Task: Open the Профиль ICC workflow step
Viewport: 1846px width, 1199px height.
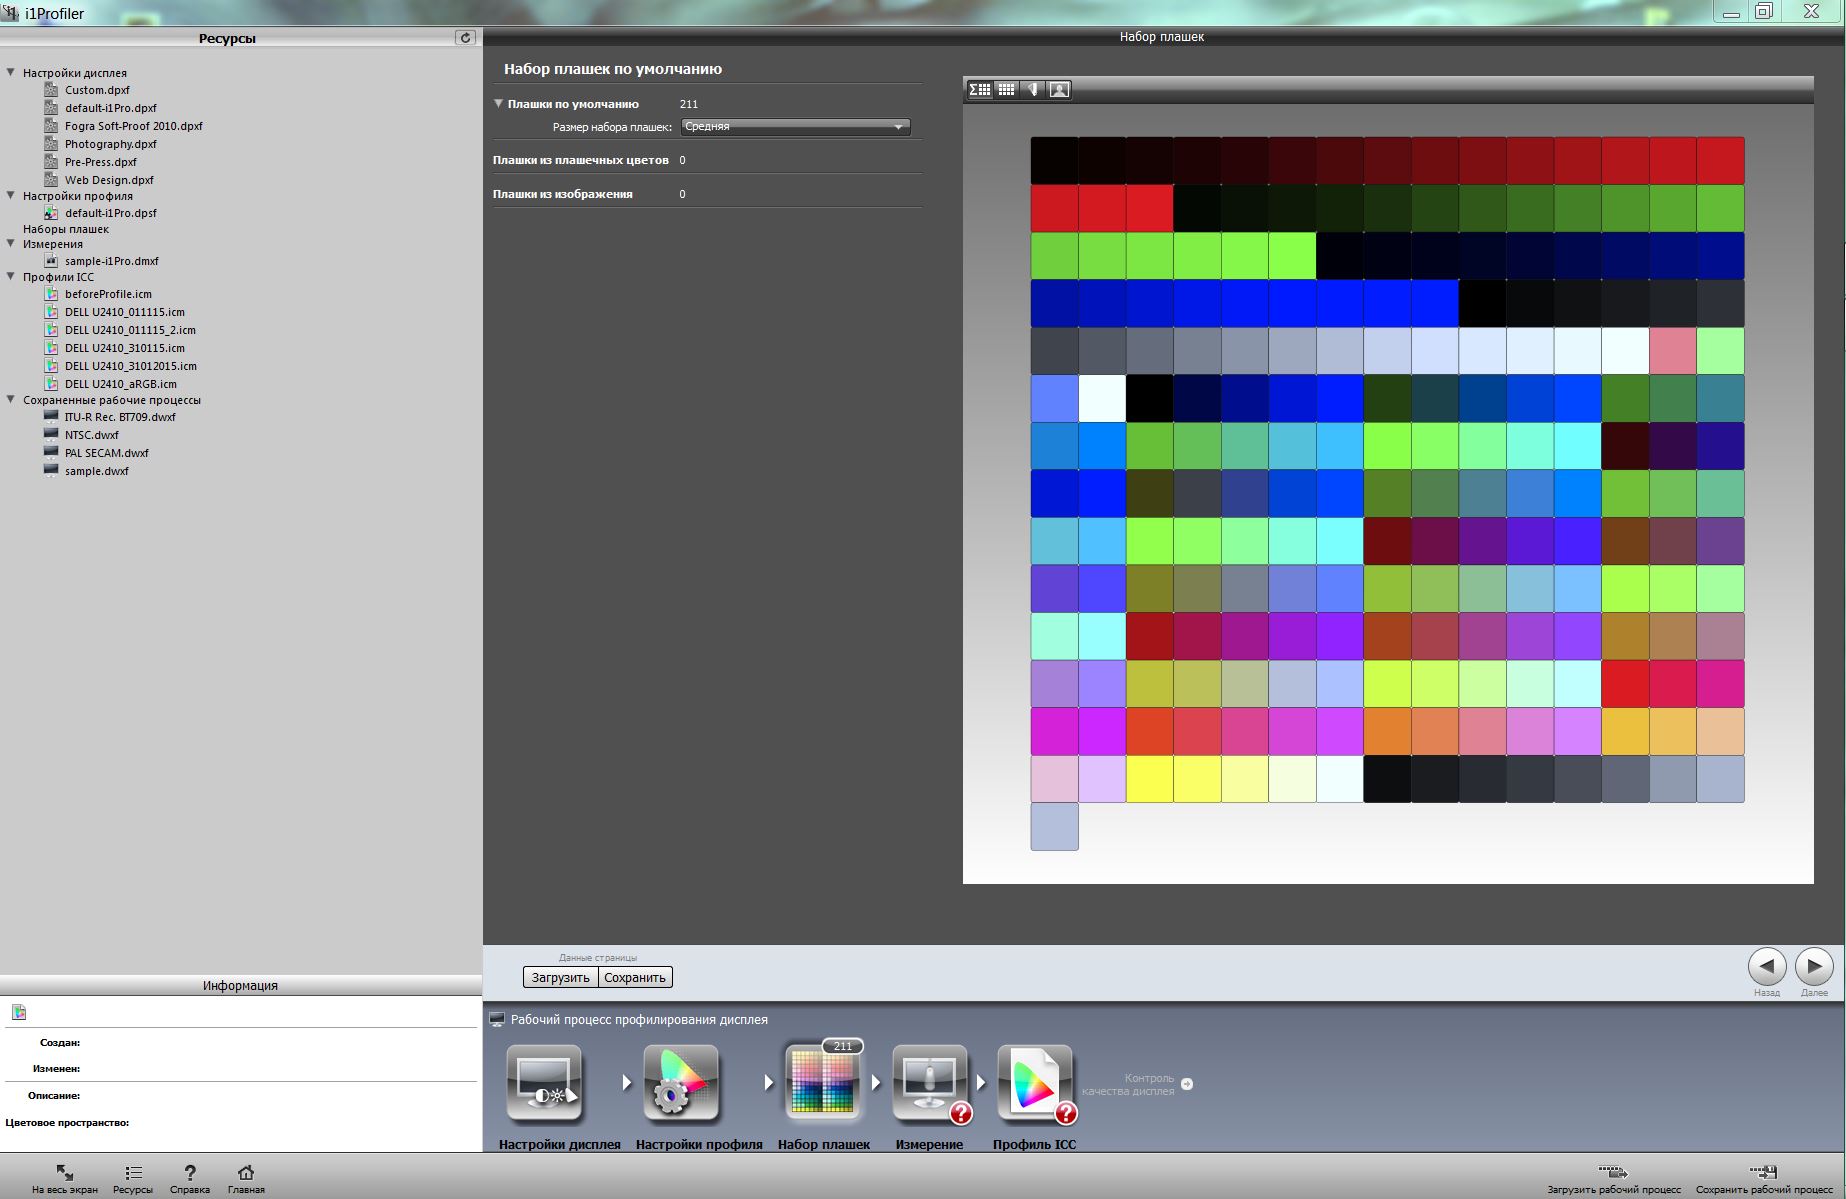Action: [x=1034, y=1084]
